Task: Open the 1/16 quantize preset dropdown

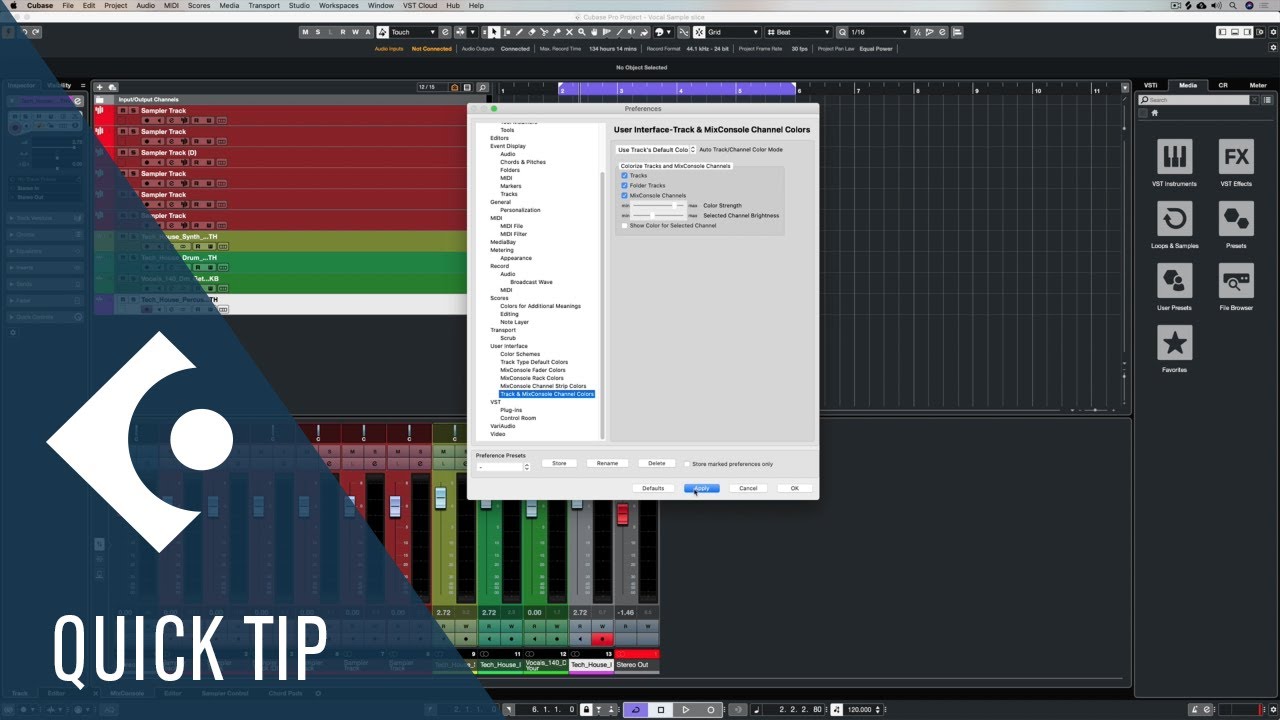Action: tap(878, 32)
